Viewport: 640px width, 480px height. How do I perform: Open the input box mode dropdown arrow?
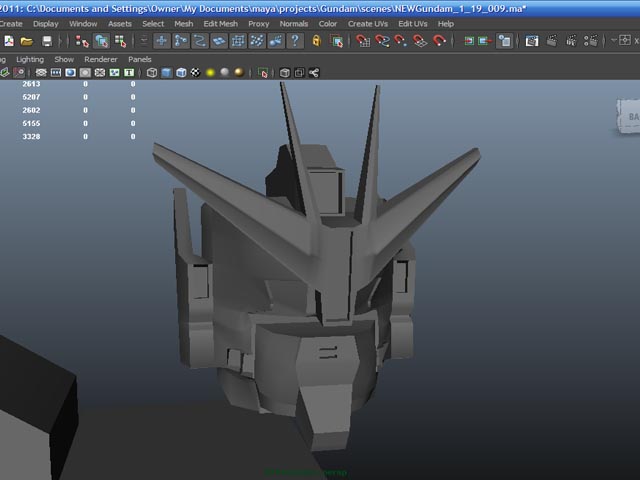[x=613, y=40]
